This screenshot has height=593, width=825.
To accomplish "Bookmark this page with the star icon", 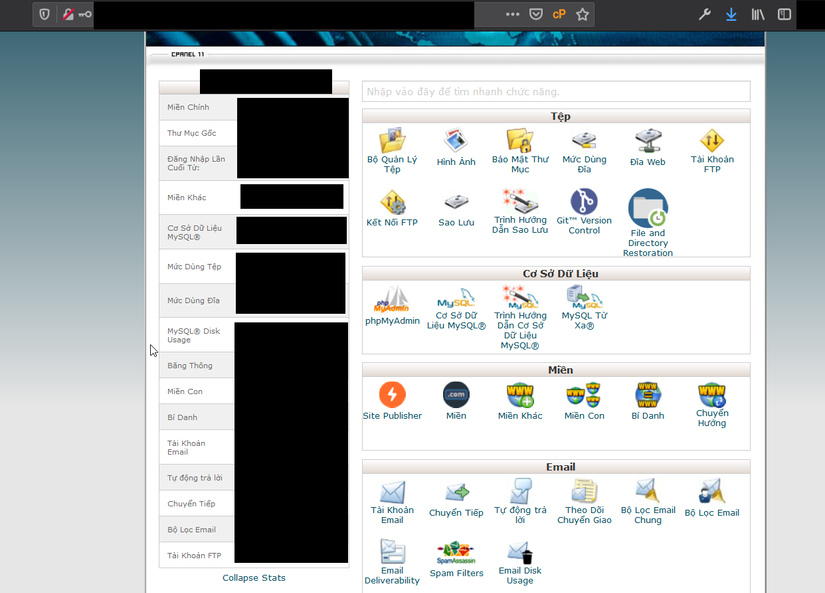I will coord(582,14).
